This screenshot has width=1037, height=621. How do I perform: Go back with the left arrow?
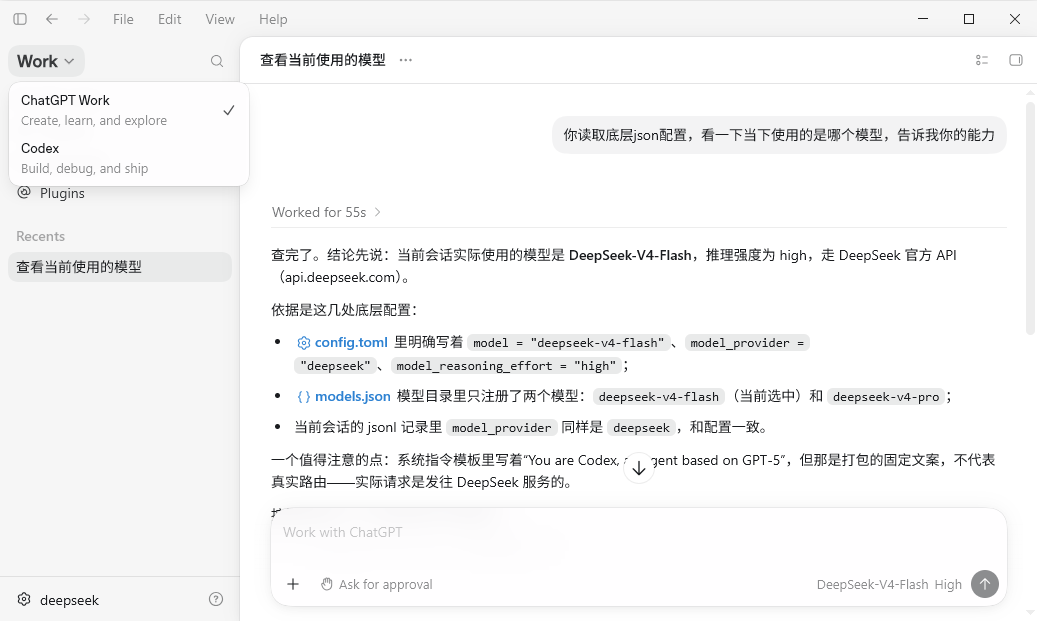pos(52,19)
